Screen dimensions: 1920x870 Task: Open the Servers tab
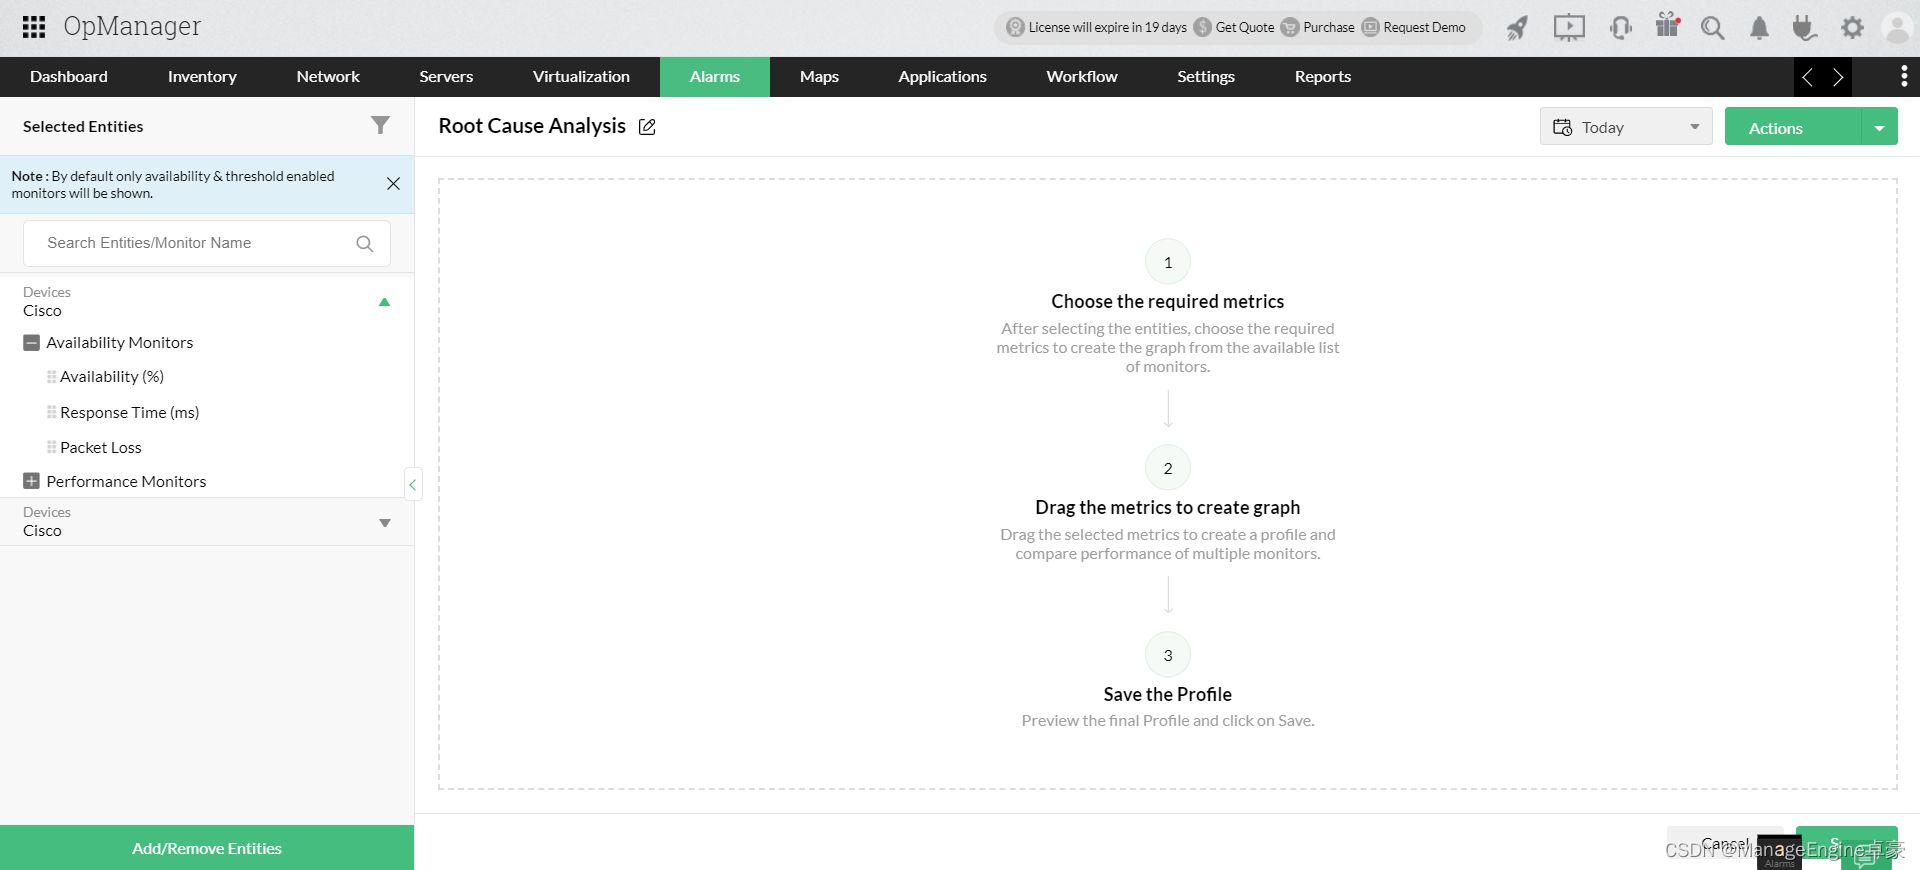(x=446, y=76)
